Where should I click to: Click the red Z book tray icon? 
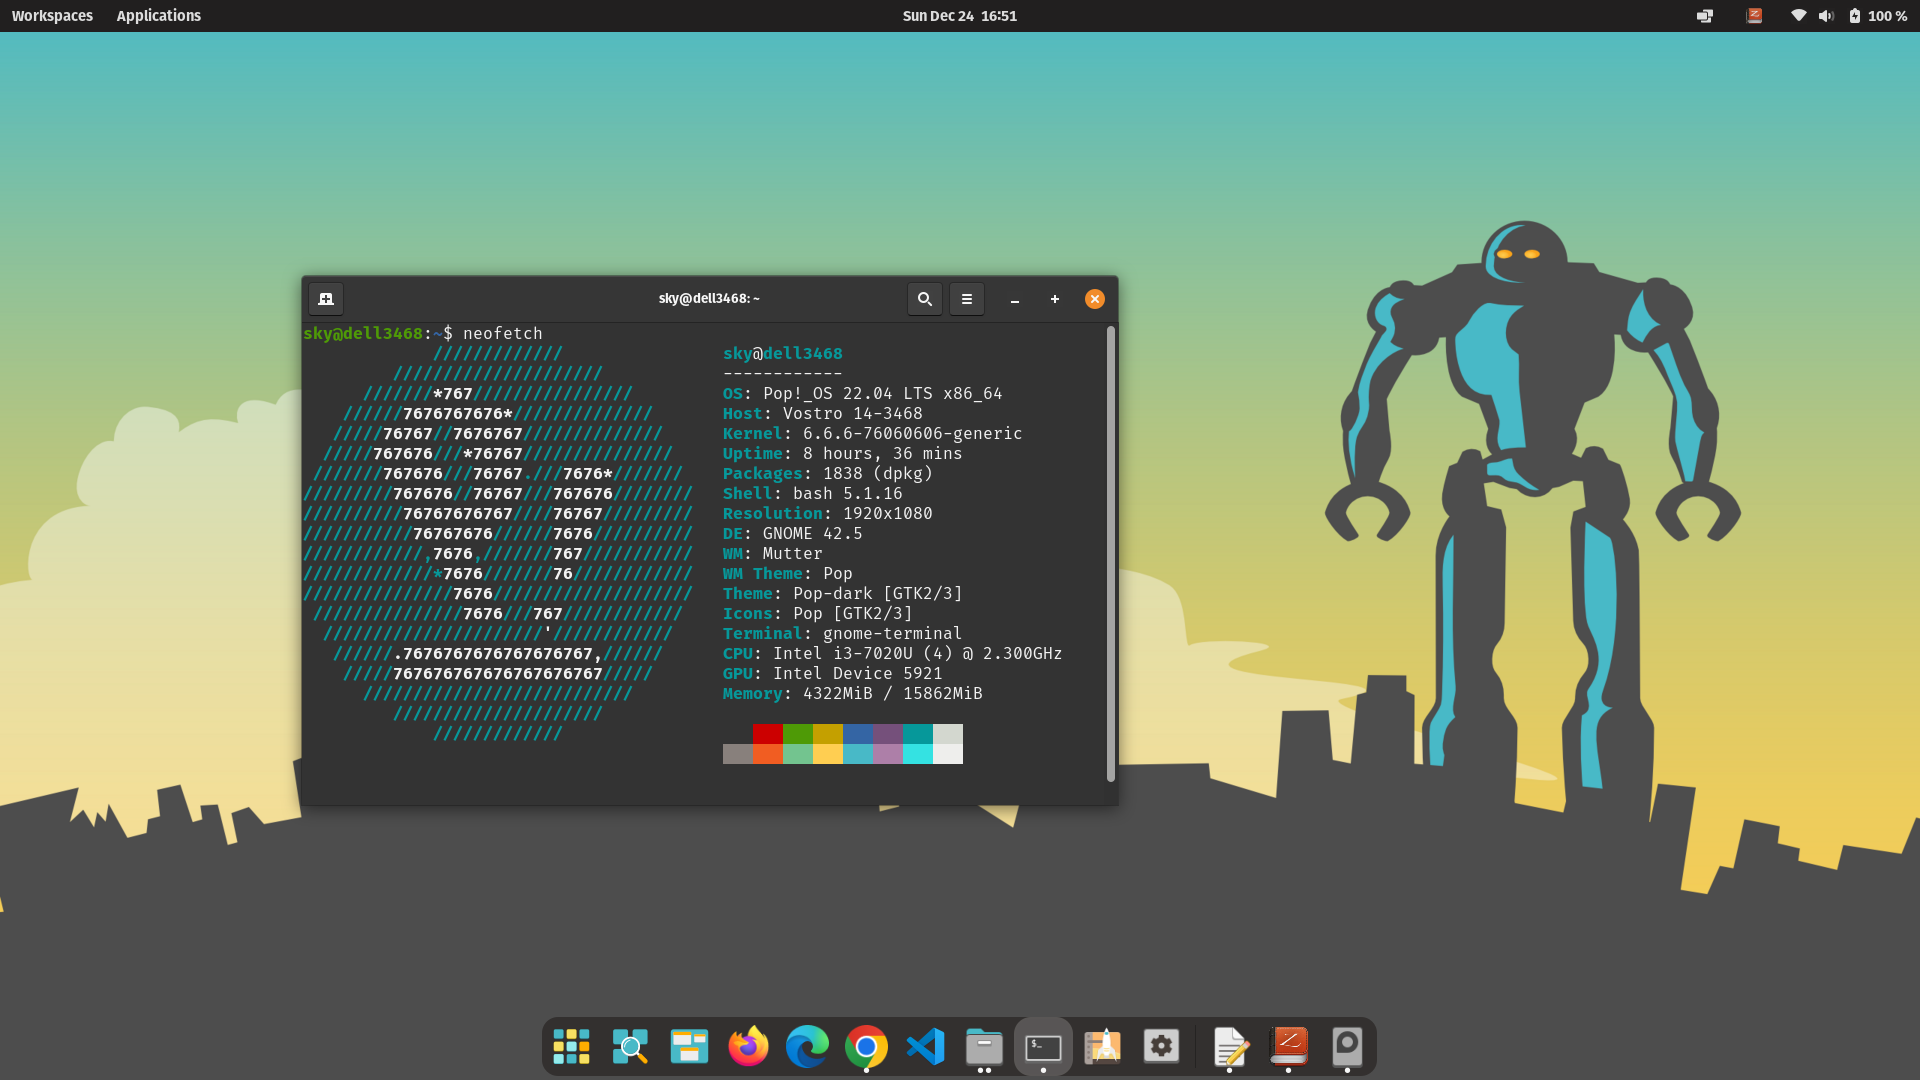pos(1754,16)
